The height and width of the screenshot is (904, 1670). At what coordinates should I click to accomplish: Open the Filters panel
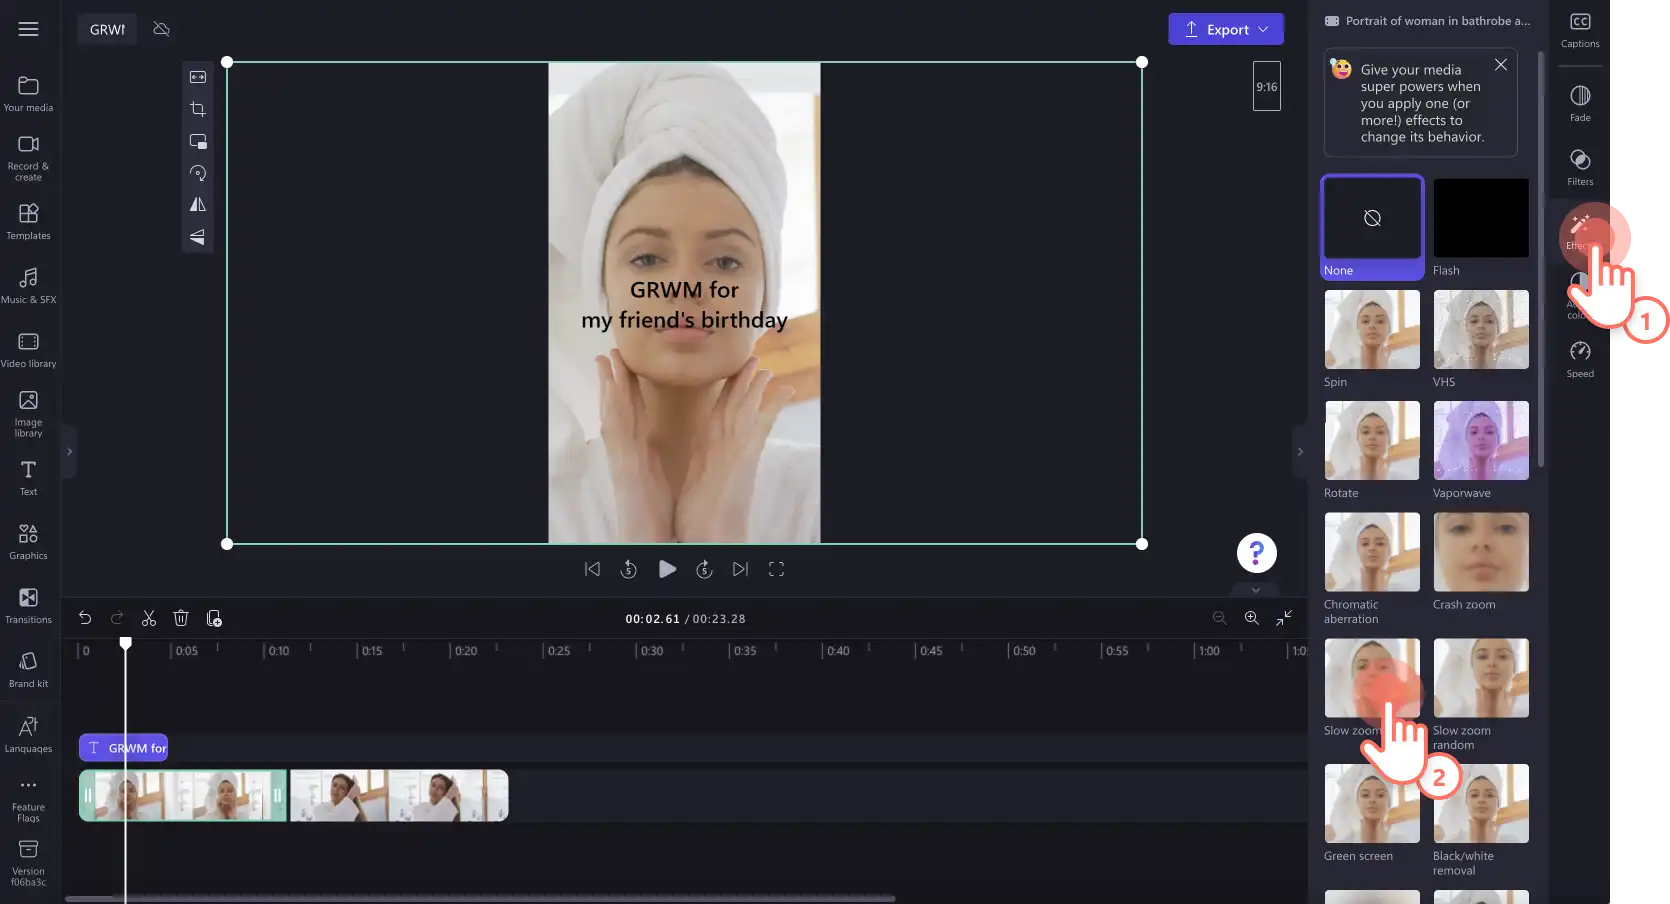click(1580, 167)
